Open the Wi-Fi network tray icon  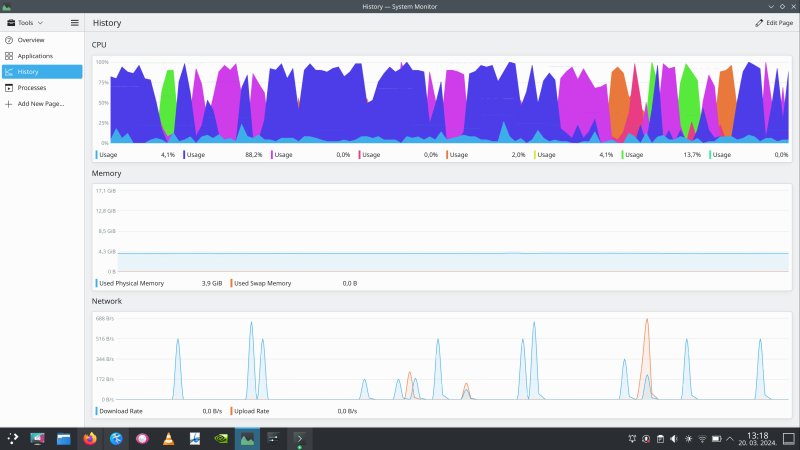coord(702,438)
